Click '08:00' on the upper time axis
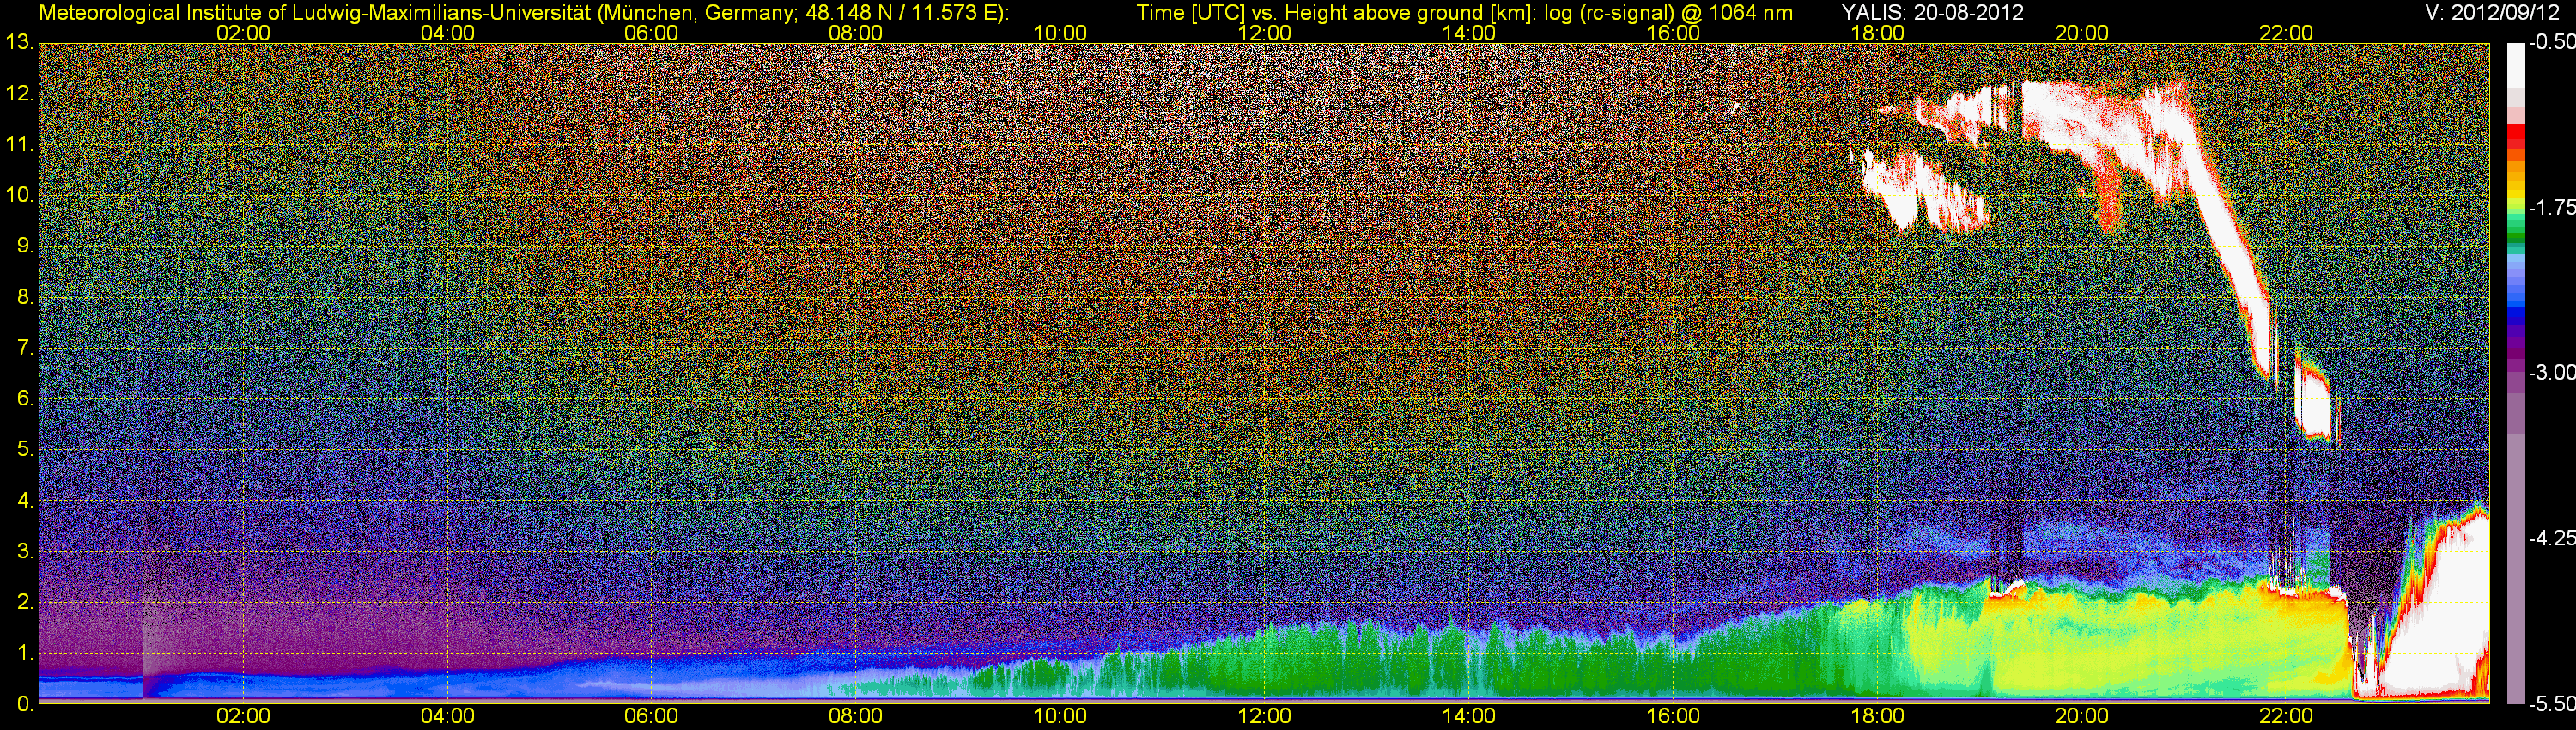This screenshot has width=2576, height=730. tap(856, 33)
